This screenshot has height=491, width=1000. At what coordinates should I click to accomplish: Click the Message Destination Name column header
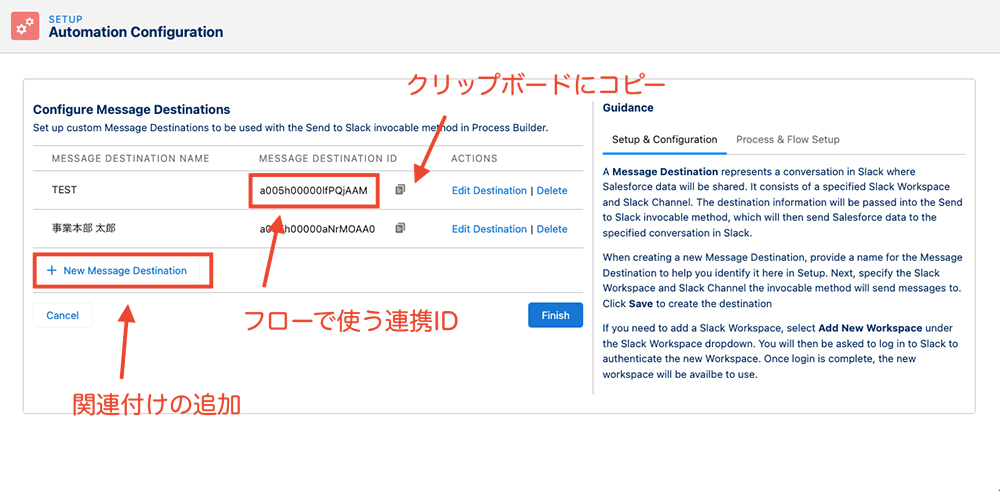[x=130, y=158]
